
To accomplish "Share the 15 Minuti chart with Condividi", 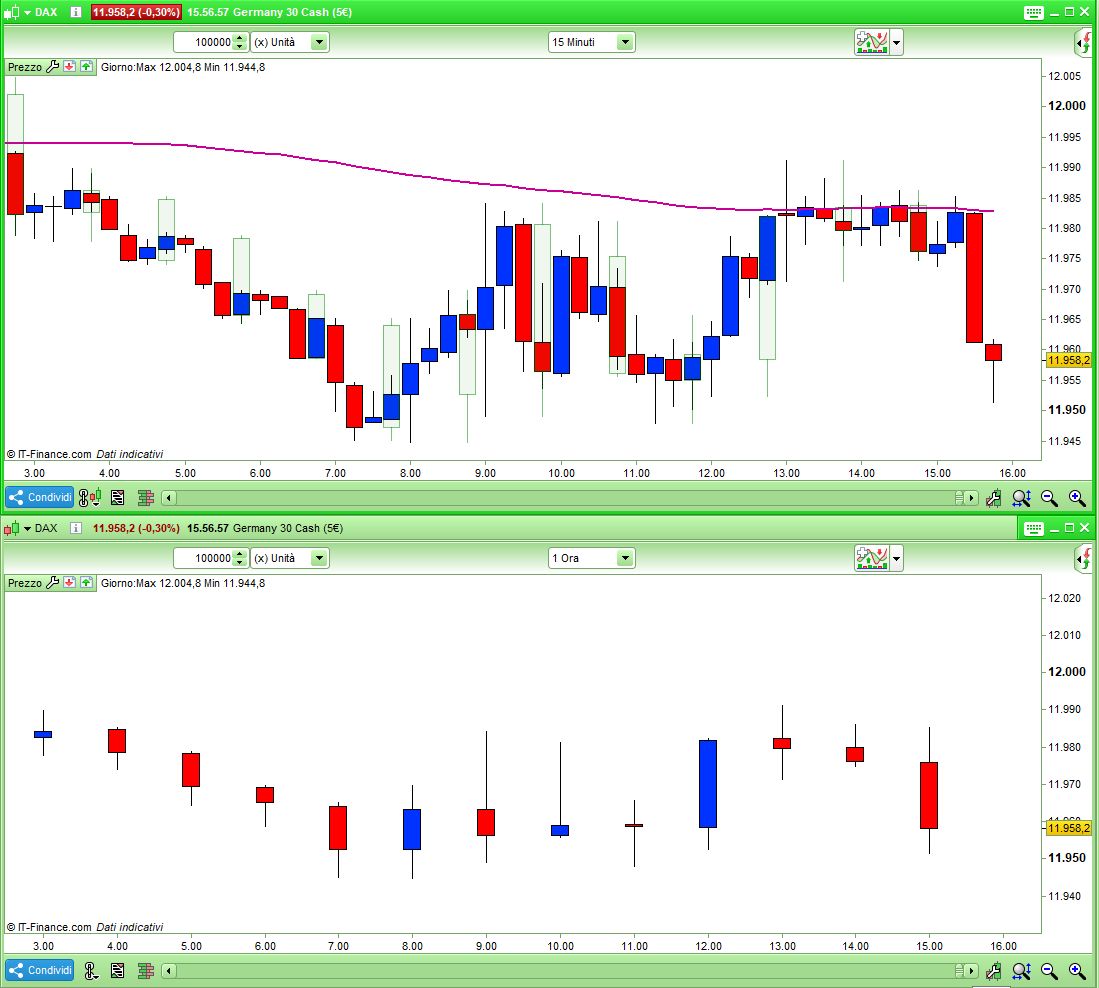I will (x=40, y=498).
